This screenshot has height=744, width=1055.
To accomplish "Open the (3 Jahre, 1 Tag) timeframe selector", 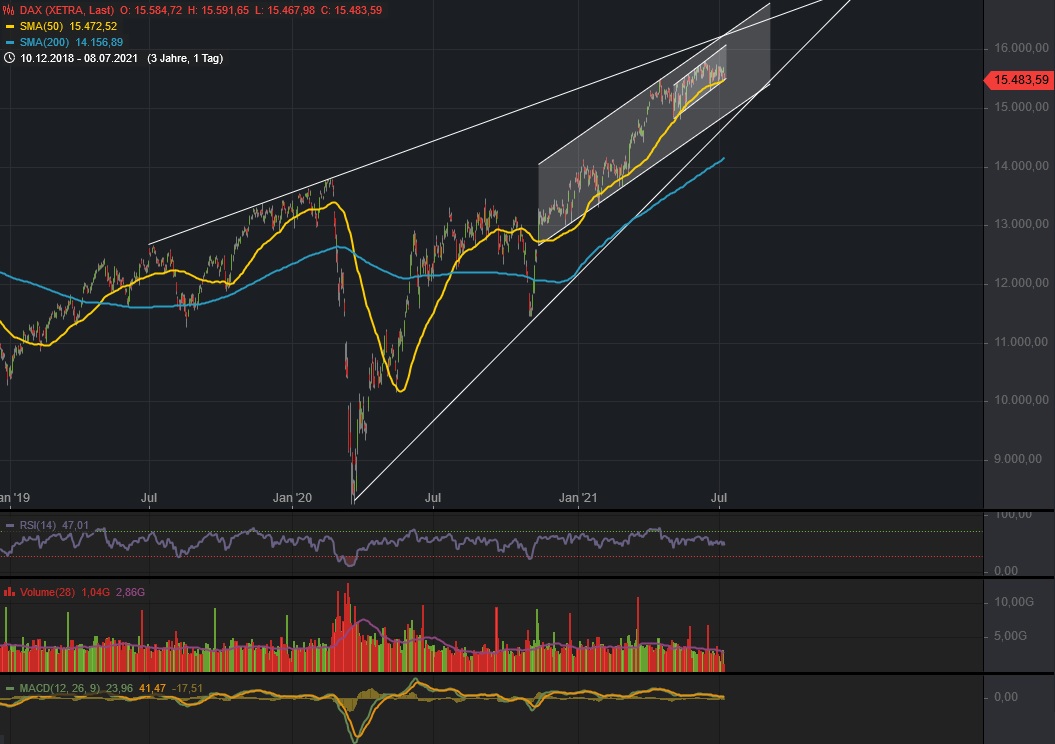I will tap(184, 59).
